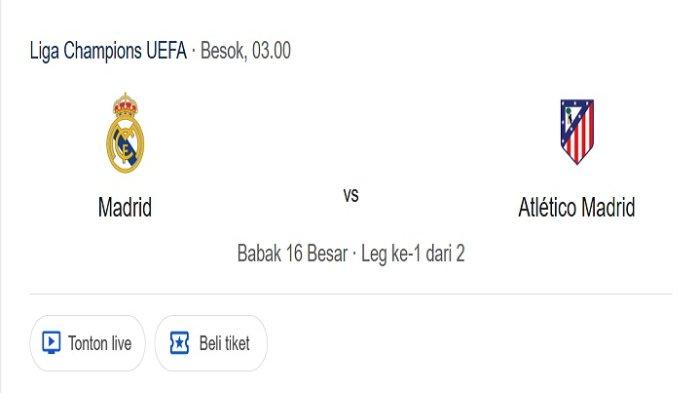Click the Real Madrid crest logo
The width and height of the screenshot is (700, 393).
(125, 133)
